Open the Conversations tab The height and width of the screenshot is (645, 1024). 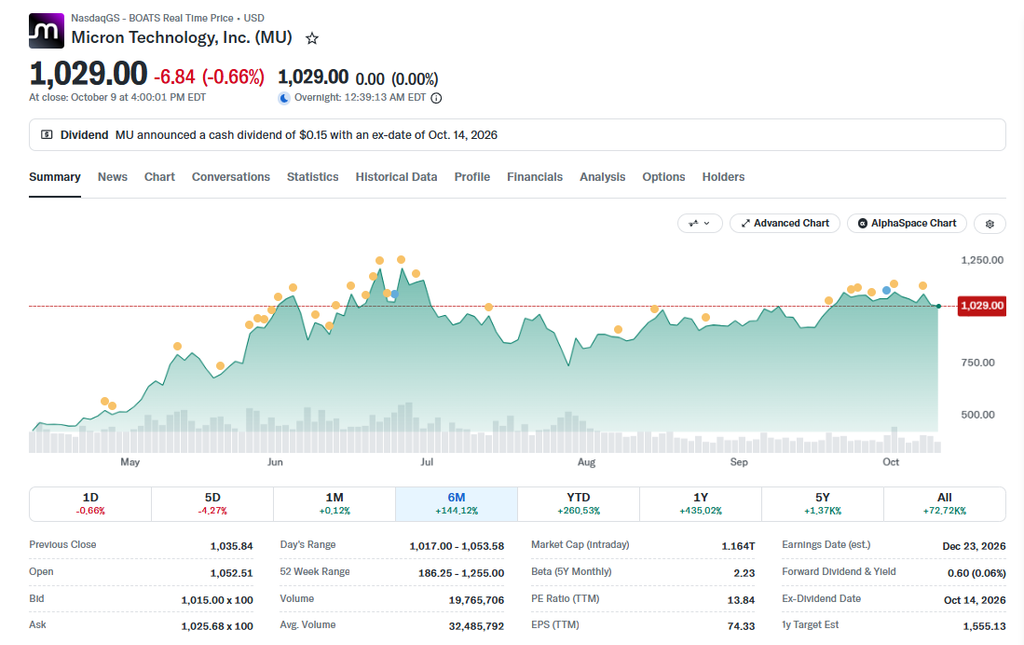[231, 177]
